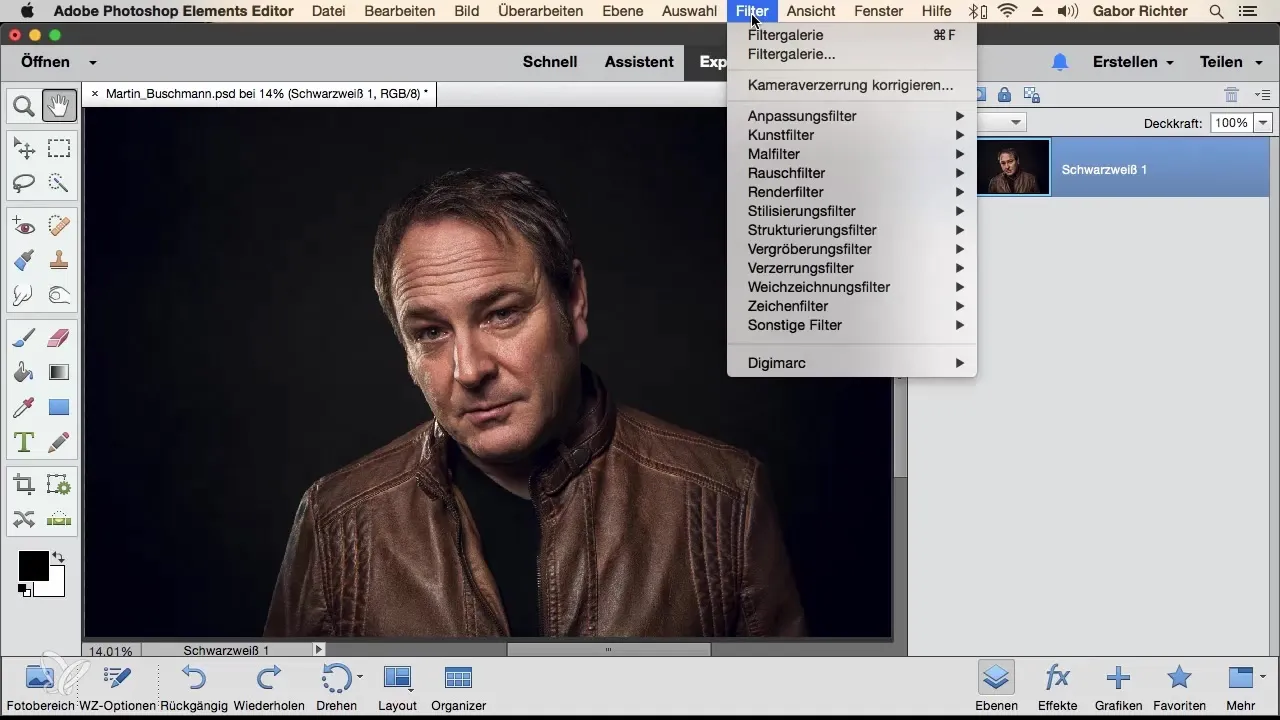Open the Organizer button
The width and height of the screenshot is (1280, 720).
coord(458,687)
